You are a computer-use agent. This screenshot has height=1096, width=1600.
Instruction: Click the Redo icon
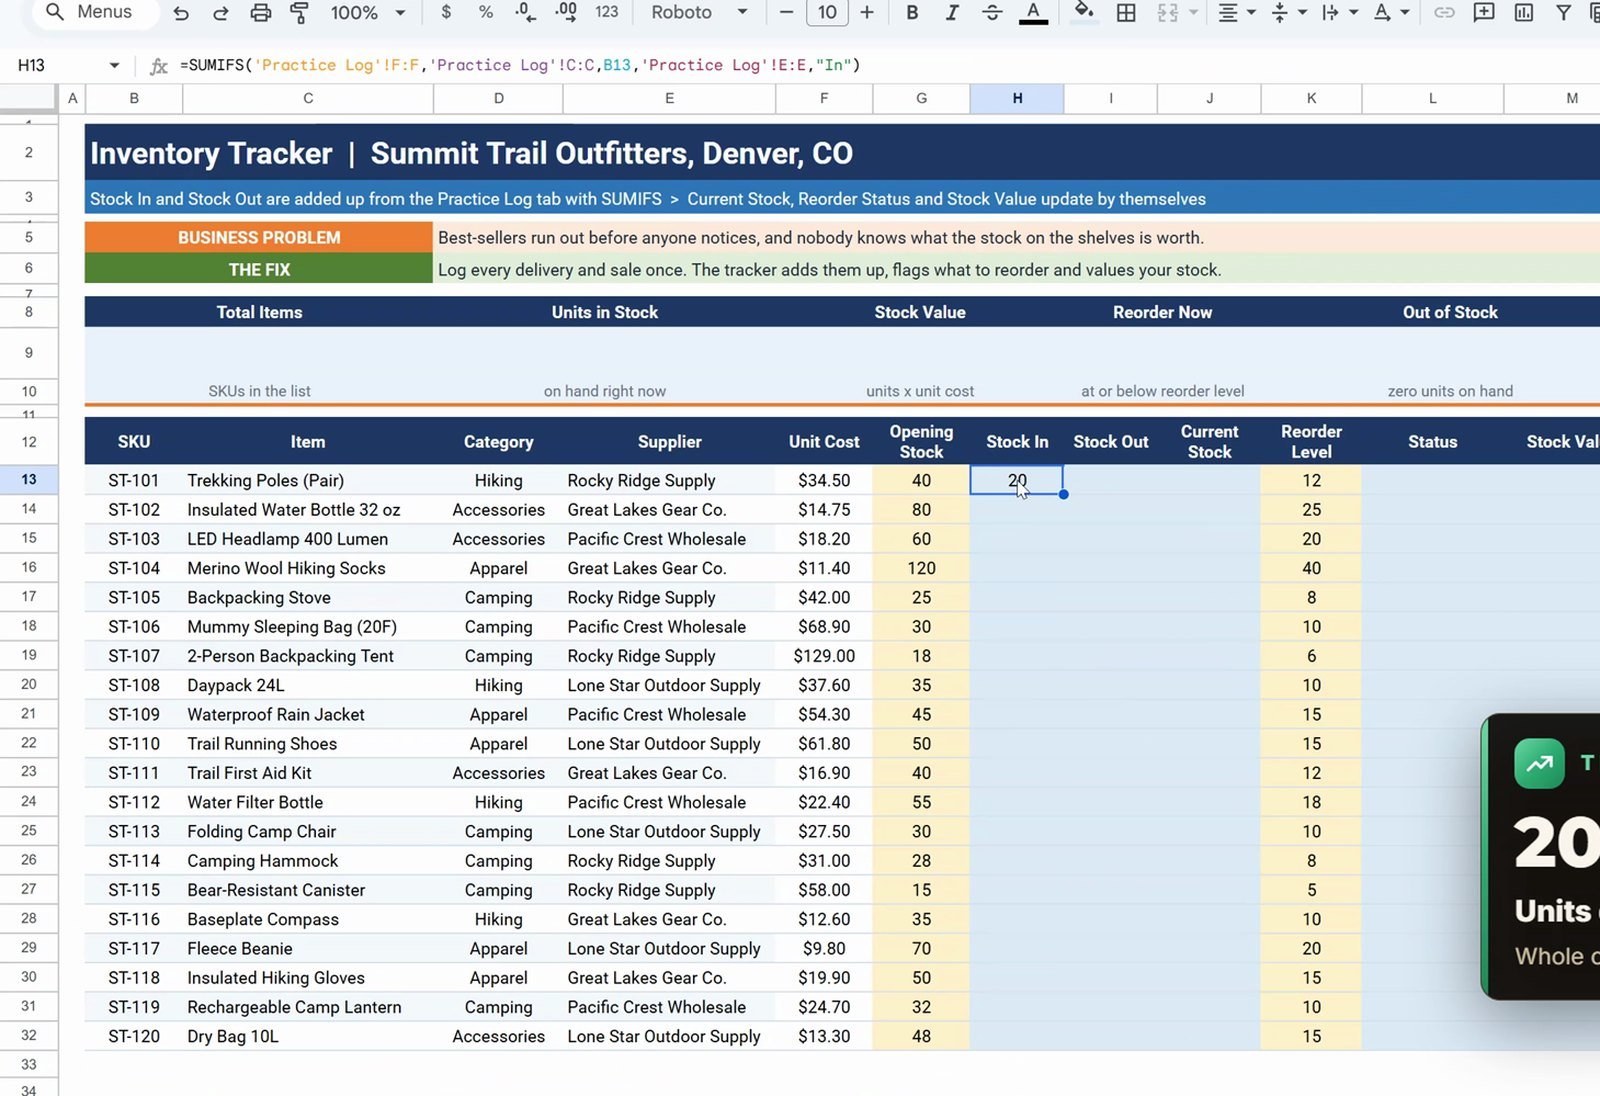point(220,12)
